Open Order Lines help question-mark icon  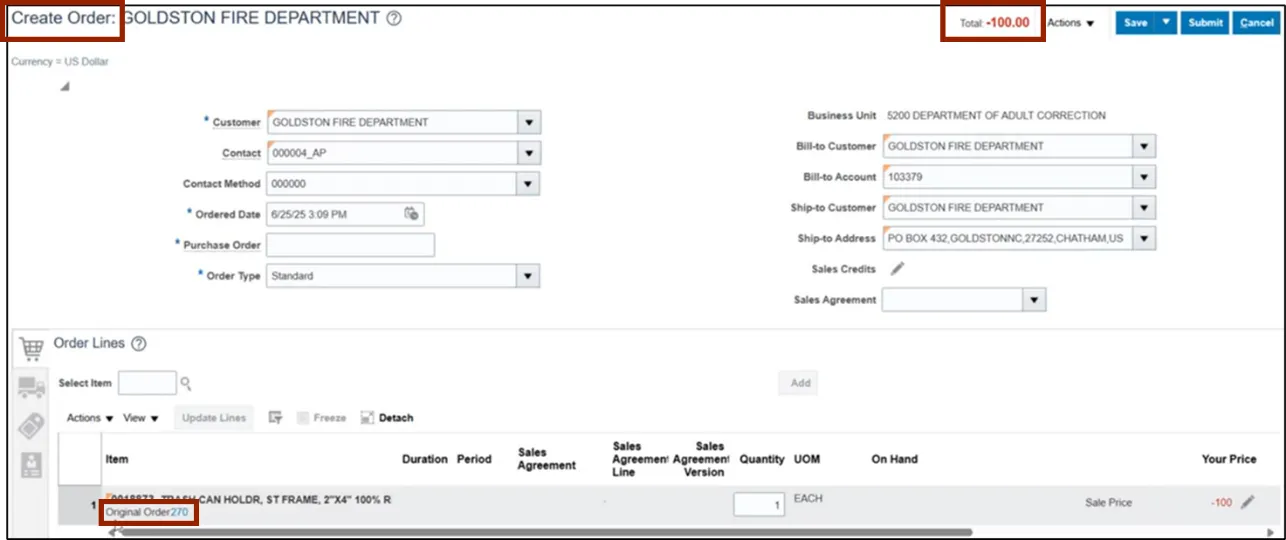[139, 344]
